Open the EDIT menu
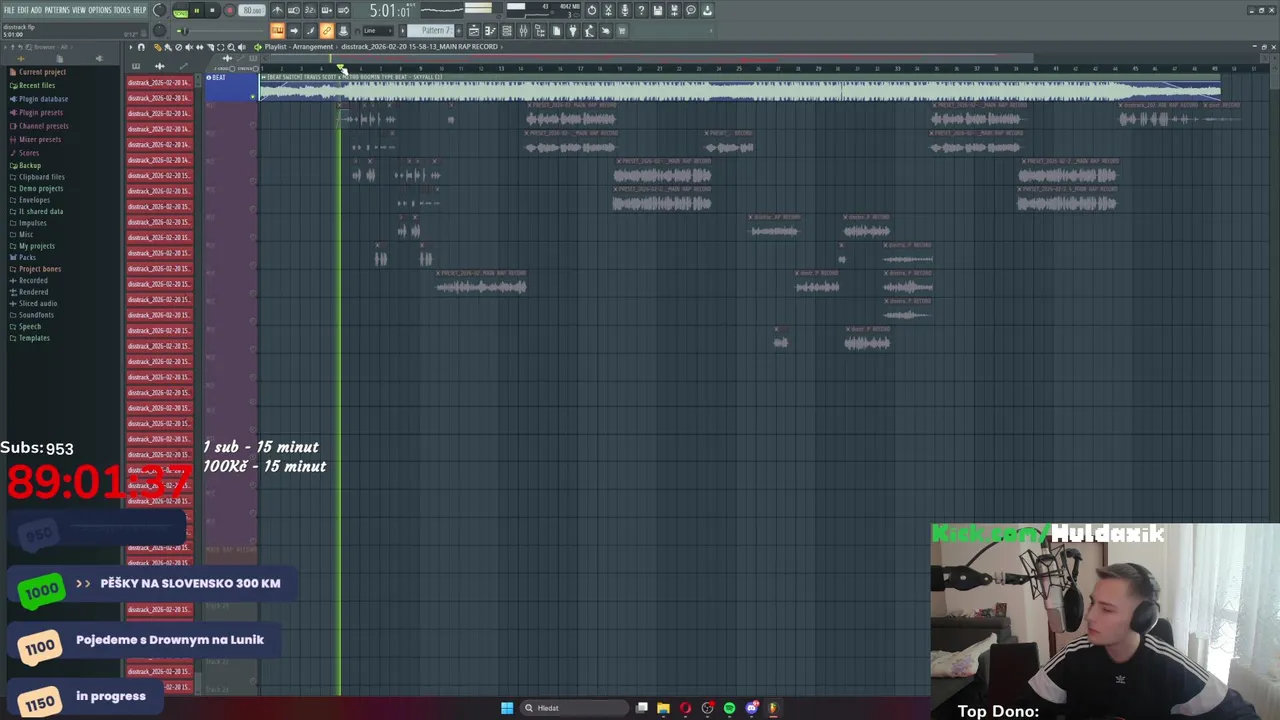 tap(22, 10)
